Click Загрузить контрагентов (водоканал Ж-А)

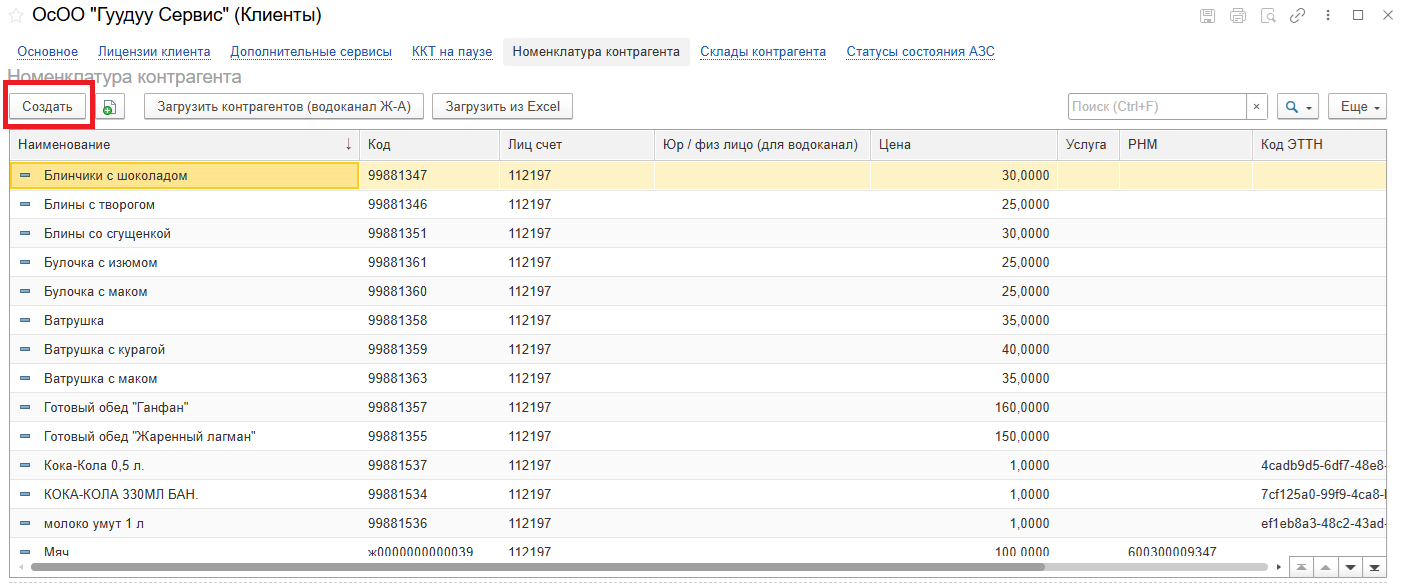click(x=285, y=107)
